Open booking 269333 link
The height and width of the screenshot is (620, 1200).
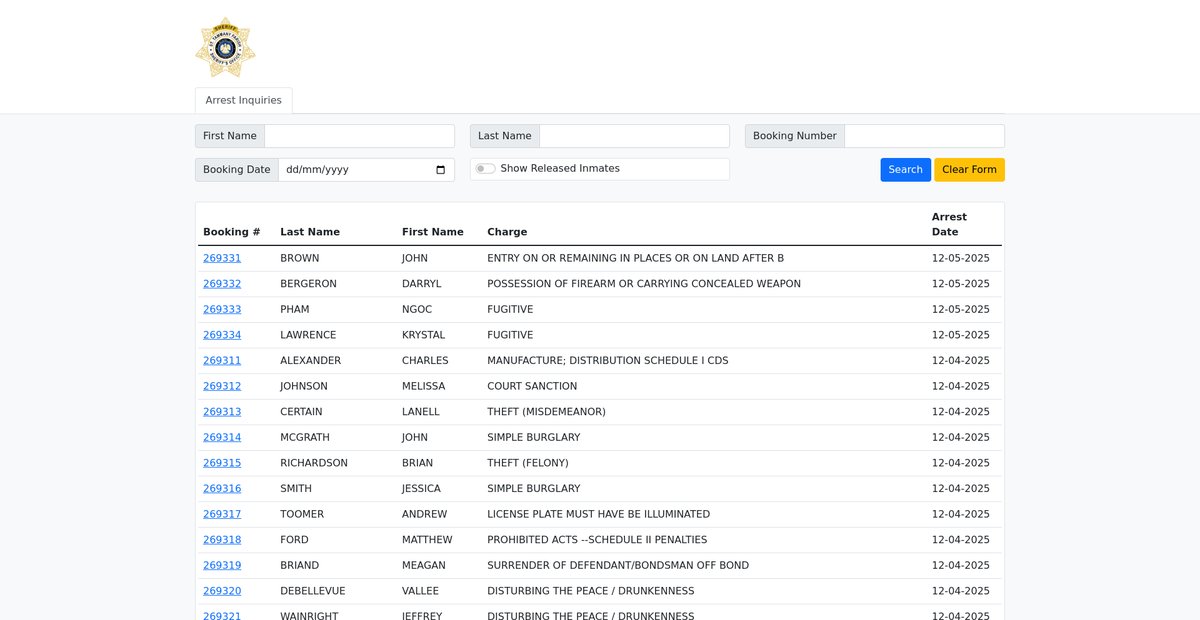[x=222, y=310]
